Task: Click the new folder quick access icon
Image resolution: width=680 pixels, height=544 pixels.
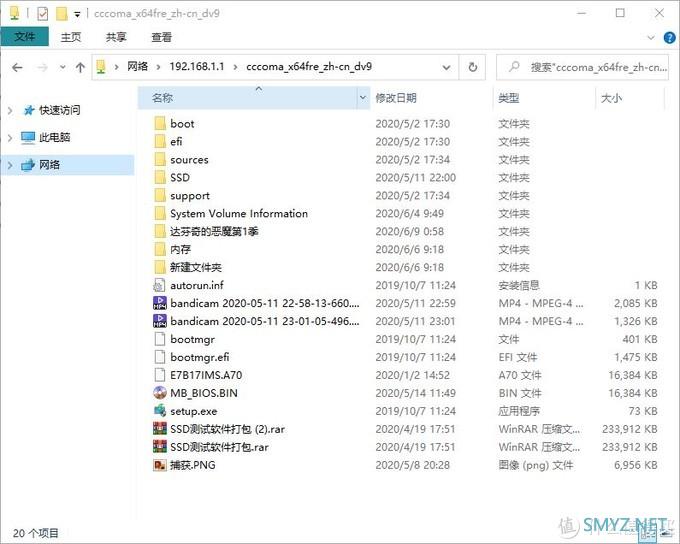Action: [x=62, y=14]
